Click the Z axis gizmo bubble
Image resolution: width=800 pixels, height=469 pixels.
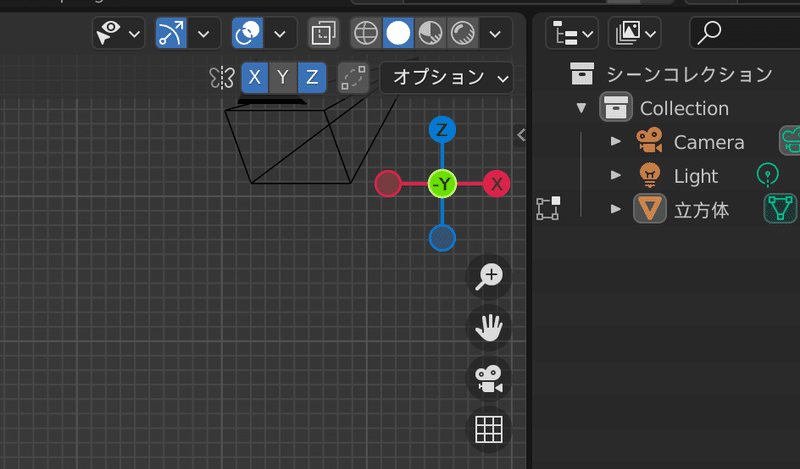tap(442, 130)
